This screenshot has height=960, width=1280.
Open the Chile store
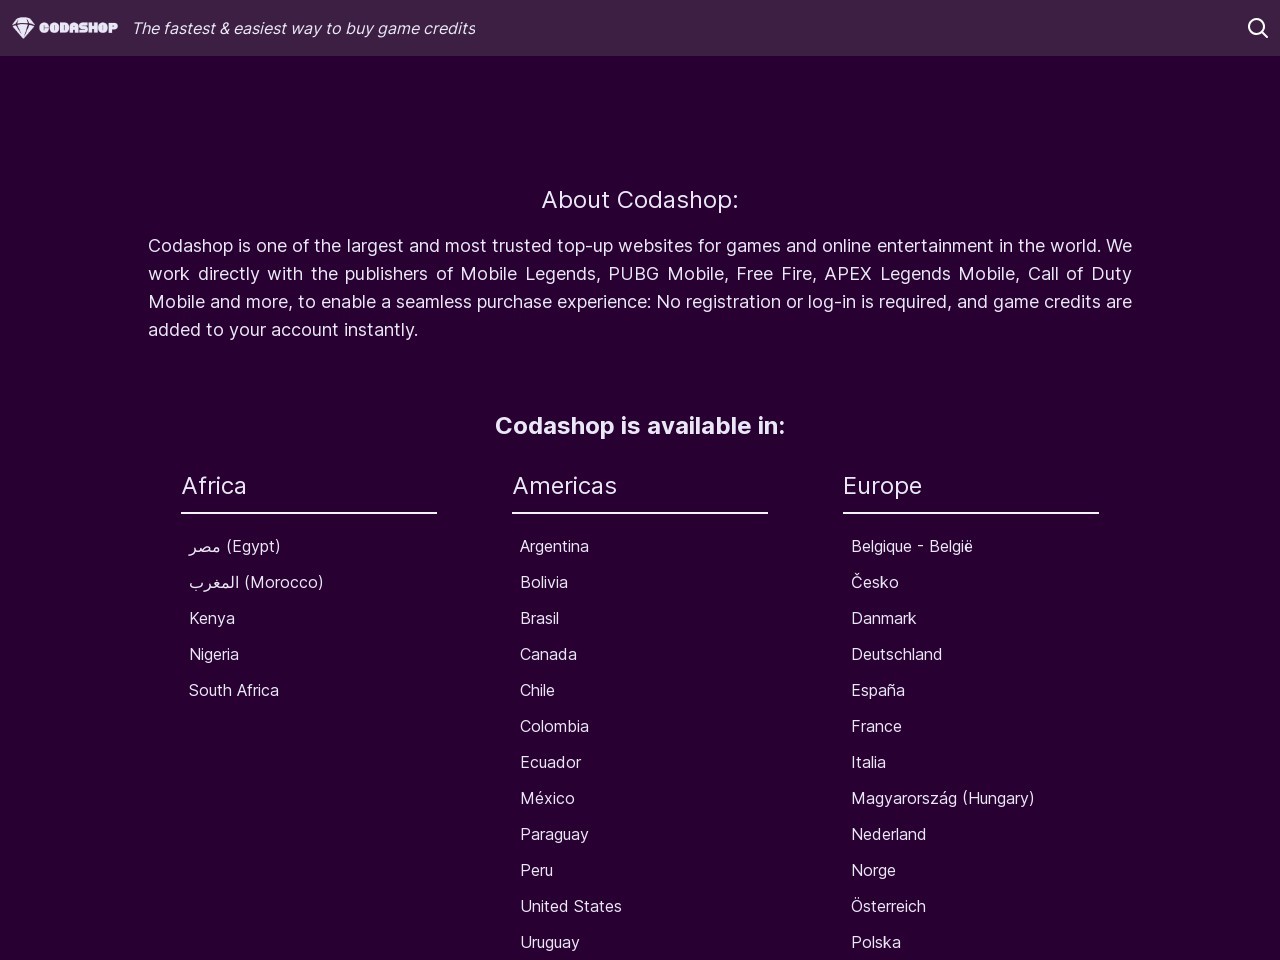pos(537,690)
